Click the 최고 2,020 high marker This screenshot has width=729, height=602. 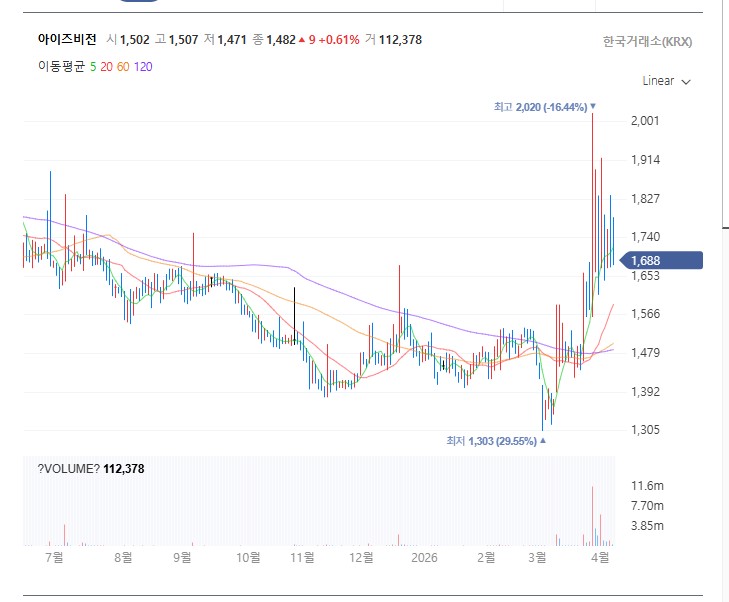coord(544,107)
